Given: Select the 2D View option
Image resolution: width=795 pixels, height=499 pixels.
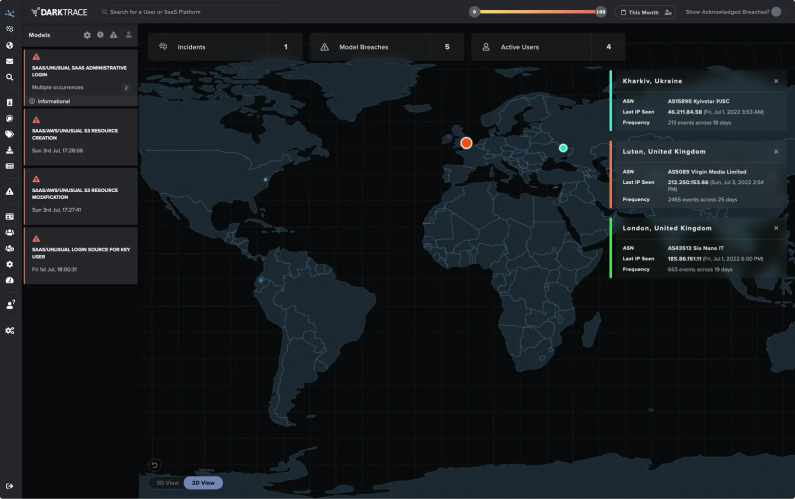Looking at the screenshot, I should click(x=203, y=482).
